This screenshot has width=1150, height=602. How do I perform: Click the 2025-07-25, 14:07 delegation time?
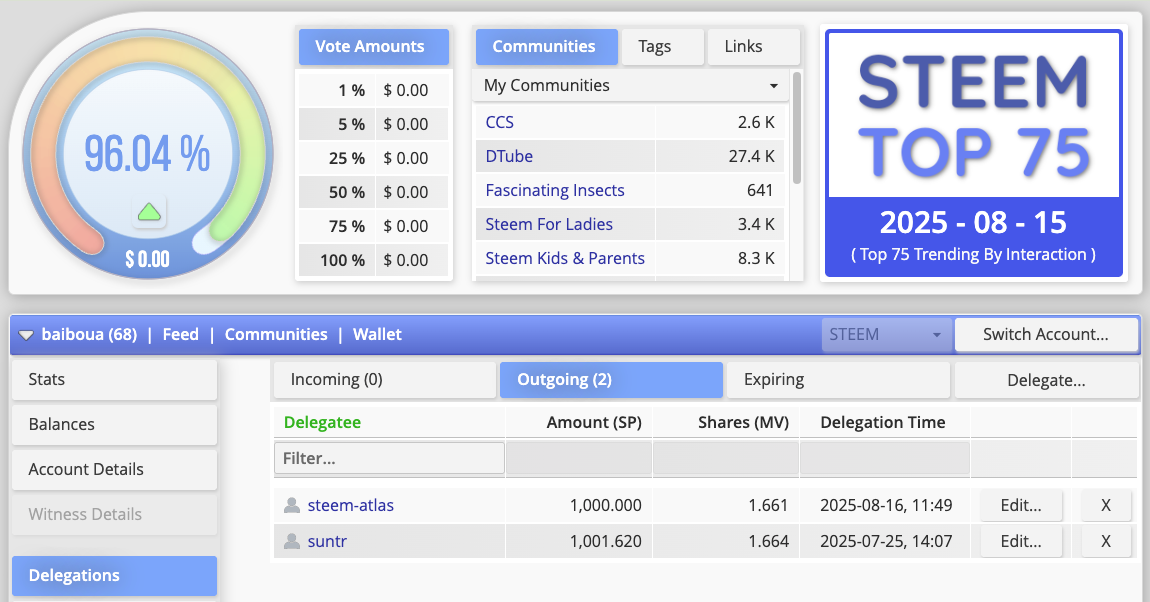click(886, 541)
